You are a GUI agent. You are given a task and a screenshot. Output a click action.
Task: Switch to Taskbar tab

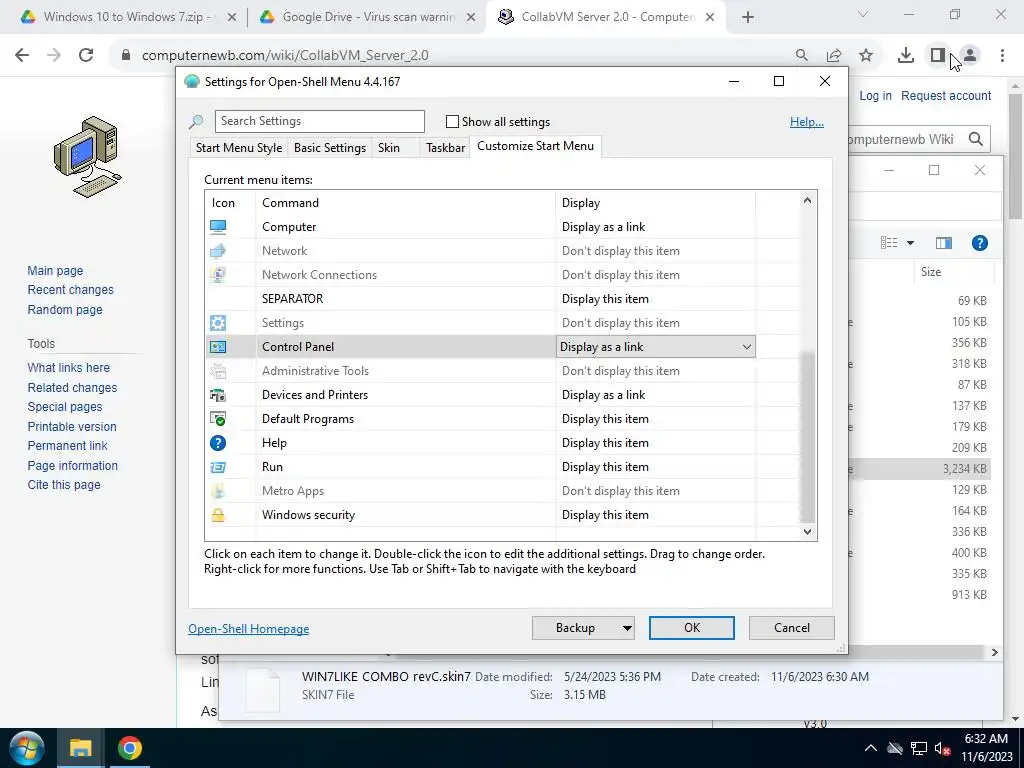[445, 148]
